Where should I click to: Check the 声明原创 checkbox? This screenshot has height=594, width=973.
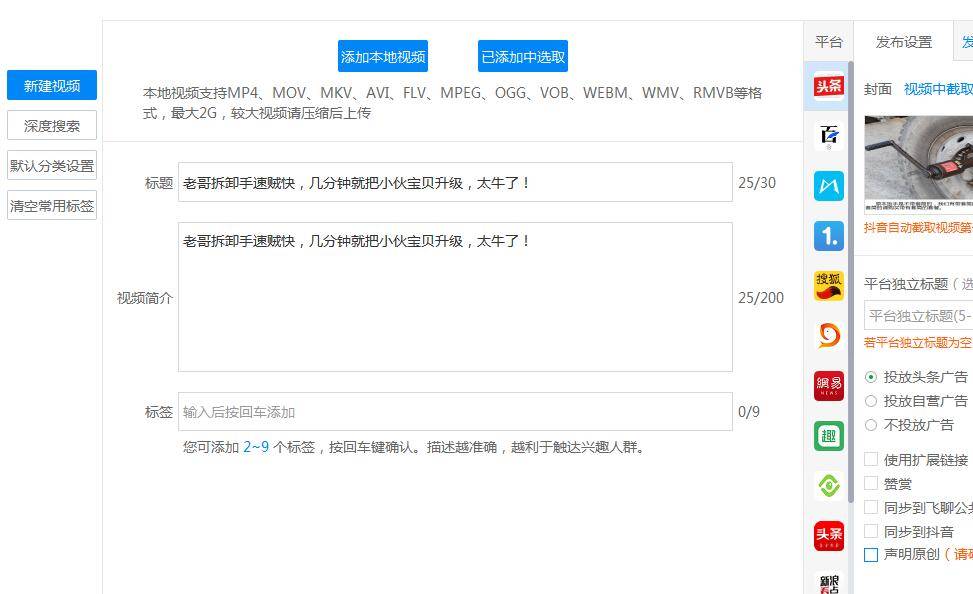click(x=871, y=555)
